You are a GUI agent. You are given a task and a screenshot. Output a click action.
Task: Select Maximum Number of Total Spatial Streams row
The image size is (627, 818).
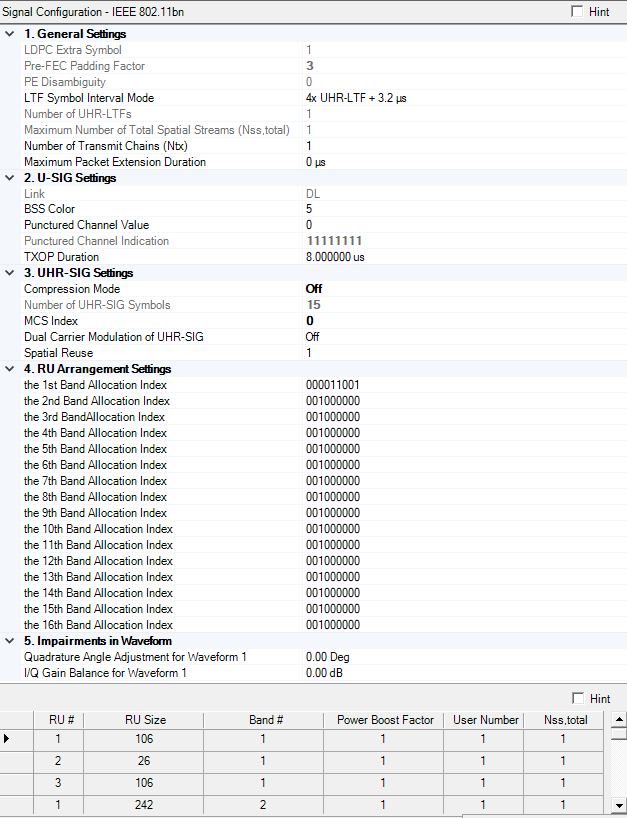coord(324,130)
